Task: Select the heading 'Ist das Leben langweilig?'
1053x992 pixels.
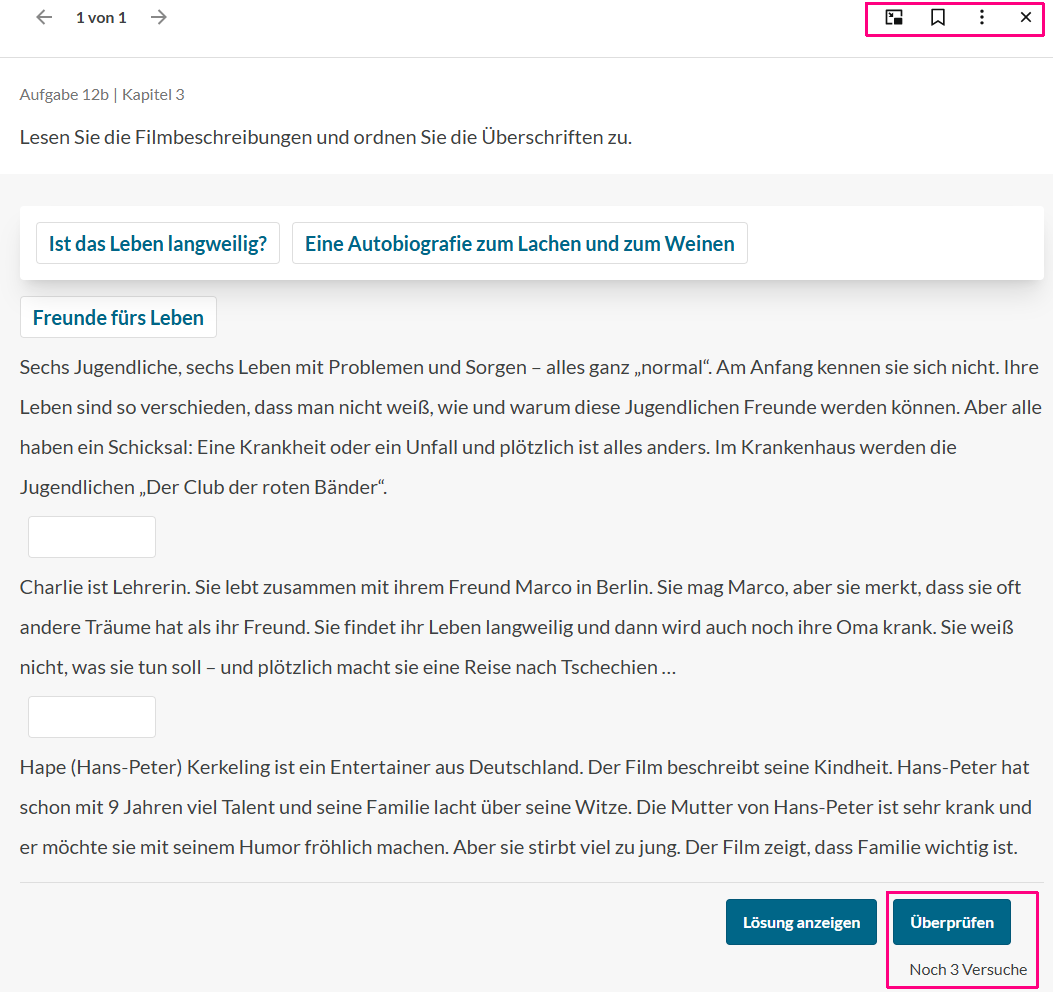Action: click(158, 243)
